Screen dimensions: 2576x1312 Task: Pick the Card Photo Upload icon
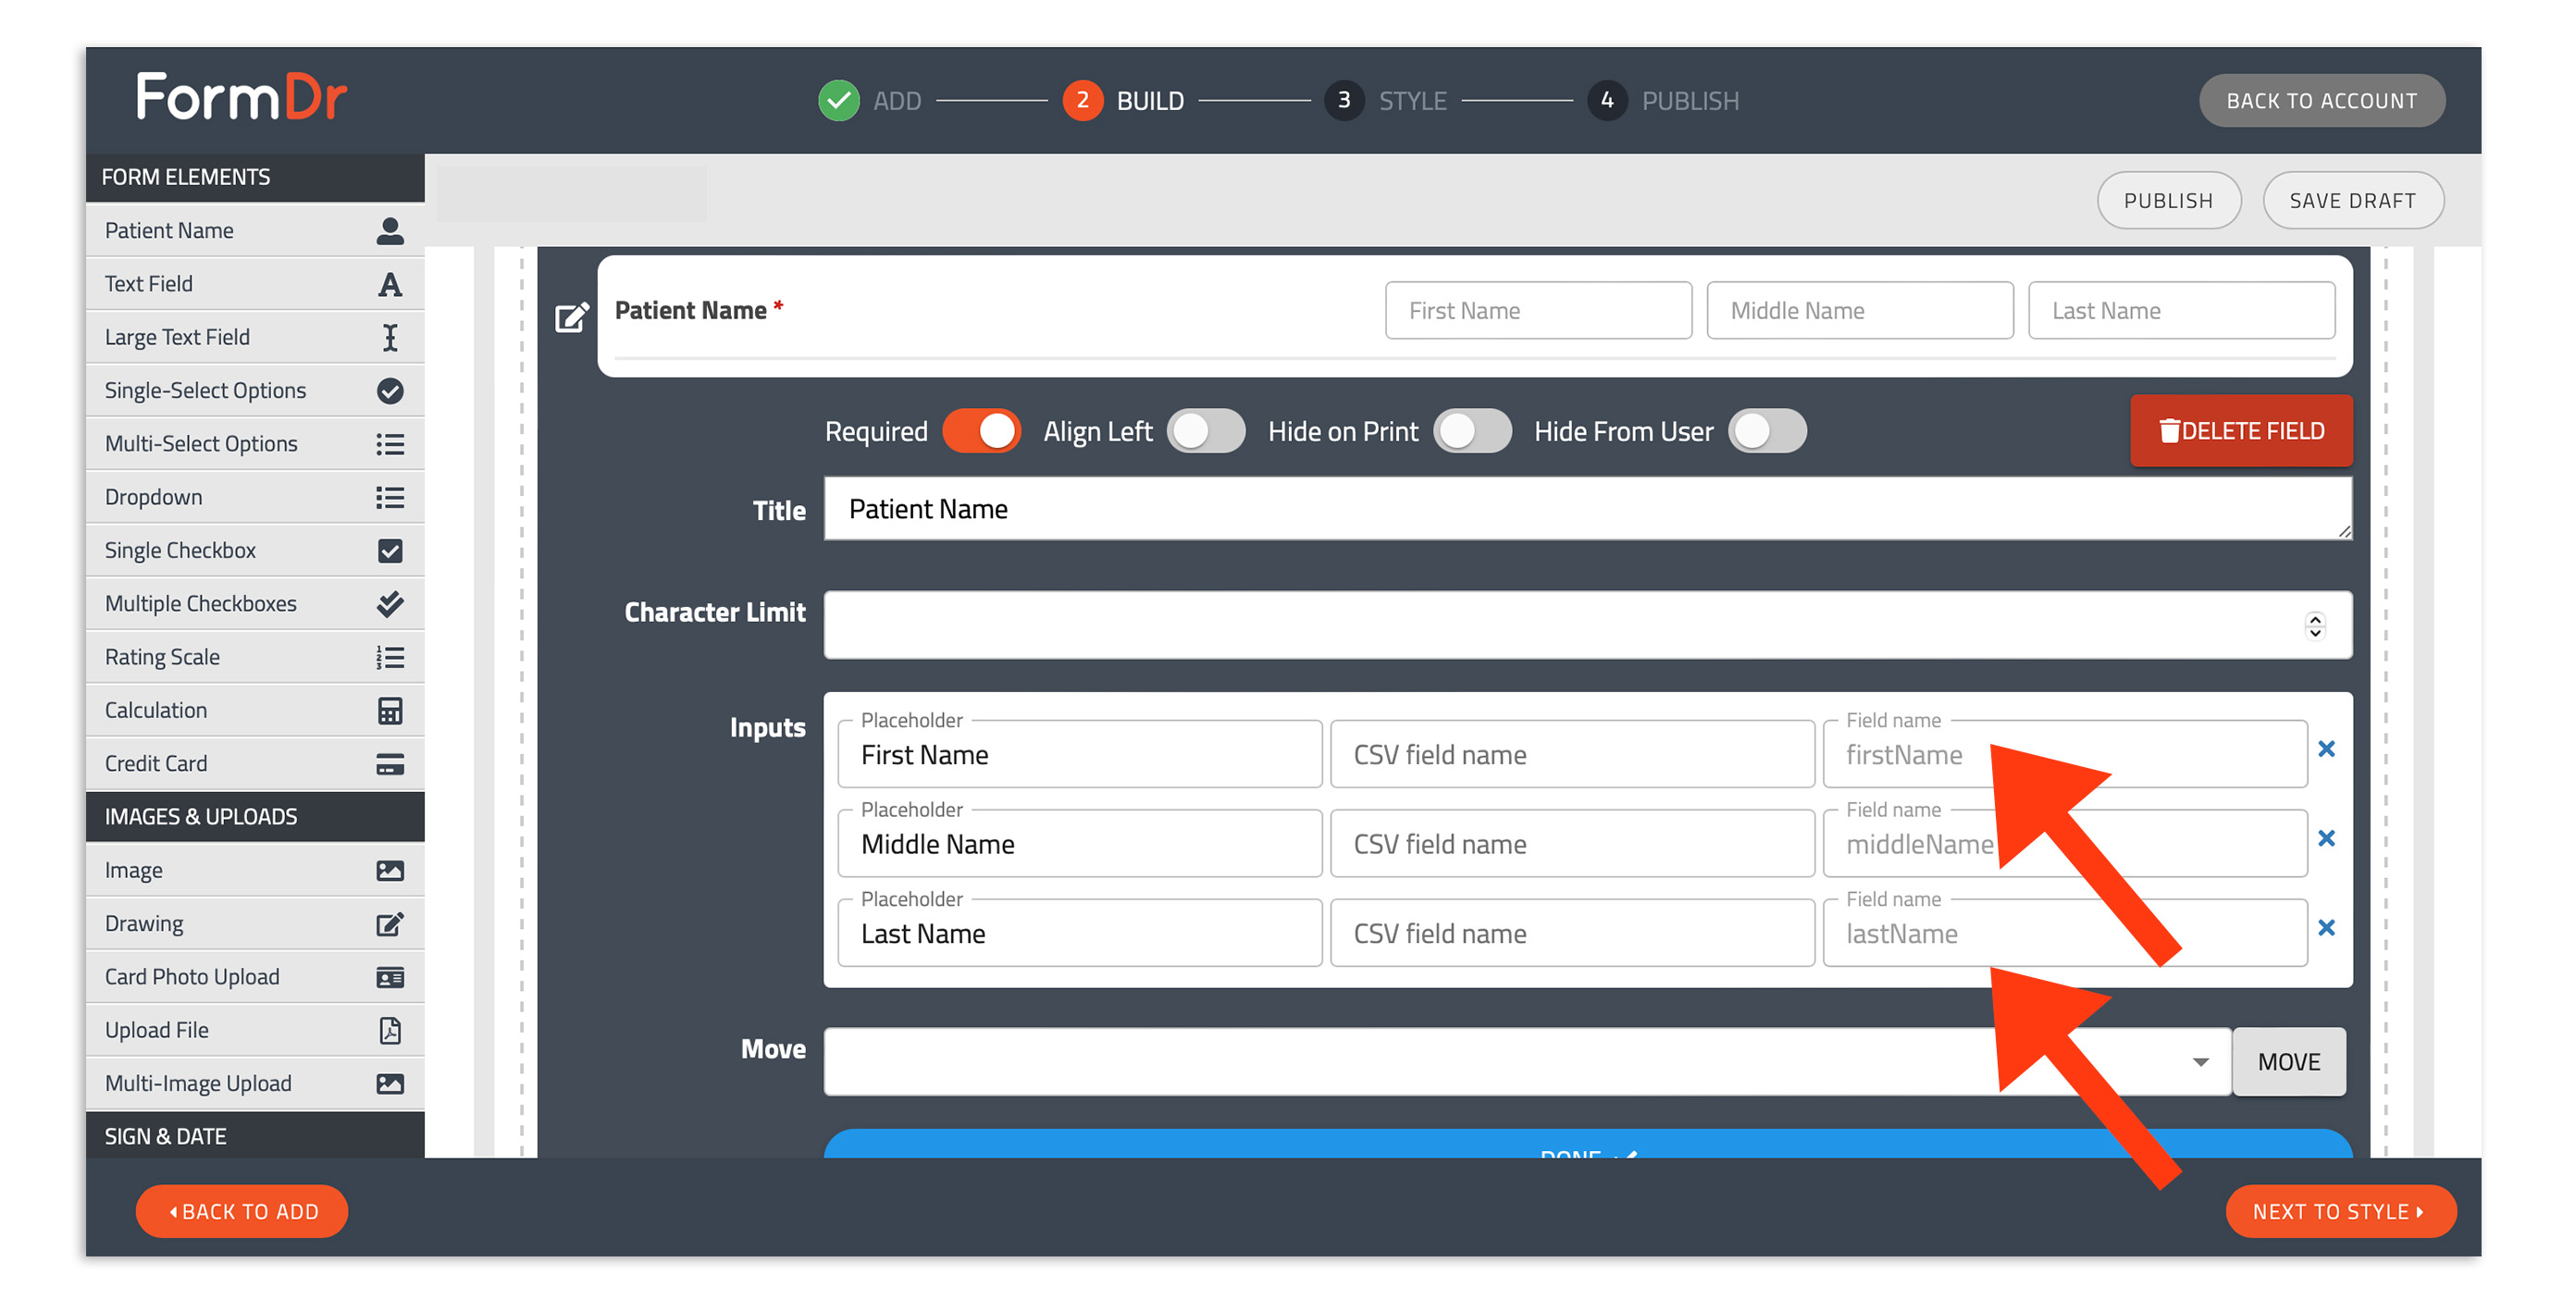tap(390, 977)
